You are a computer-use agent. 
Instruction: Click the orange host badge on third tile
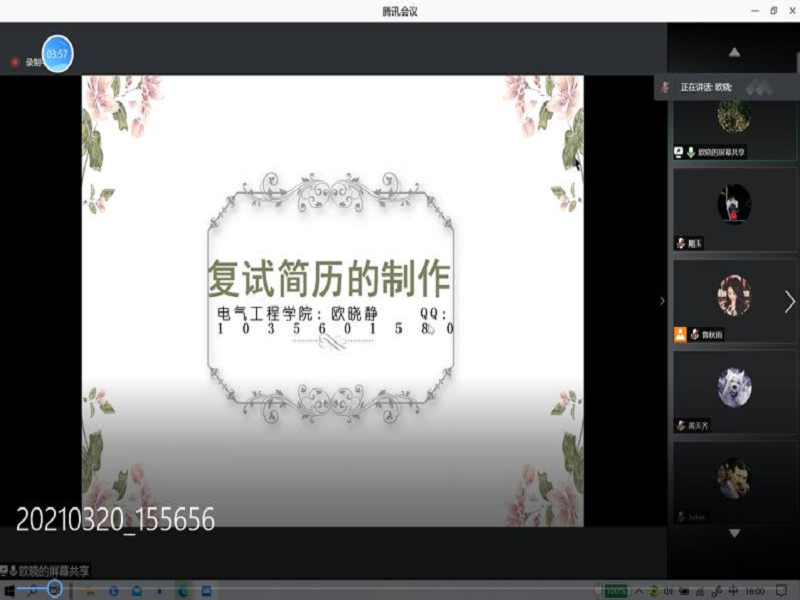point(680,334)
